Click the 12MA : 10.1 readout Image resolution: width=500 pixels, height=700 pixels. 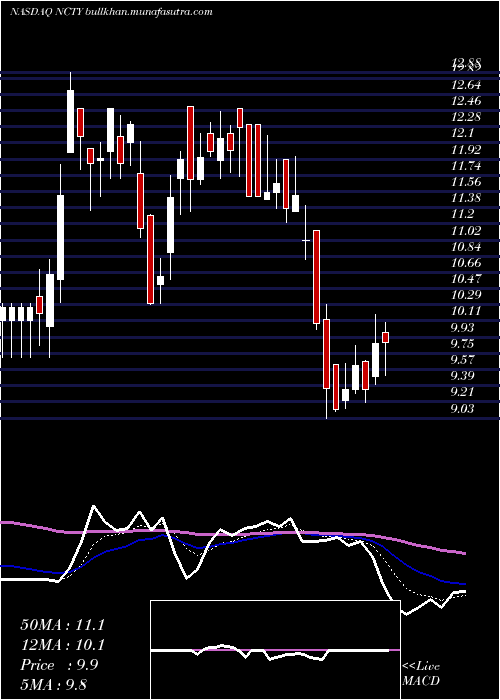pyautogui.click(x=62, y=645)
